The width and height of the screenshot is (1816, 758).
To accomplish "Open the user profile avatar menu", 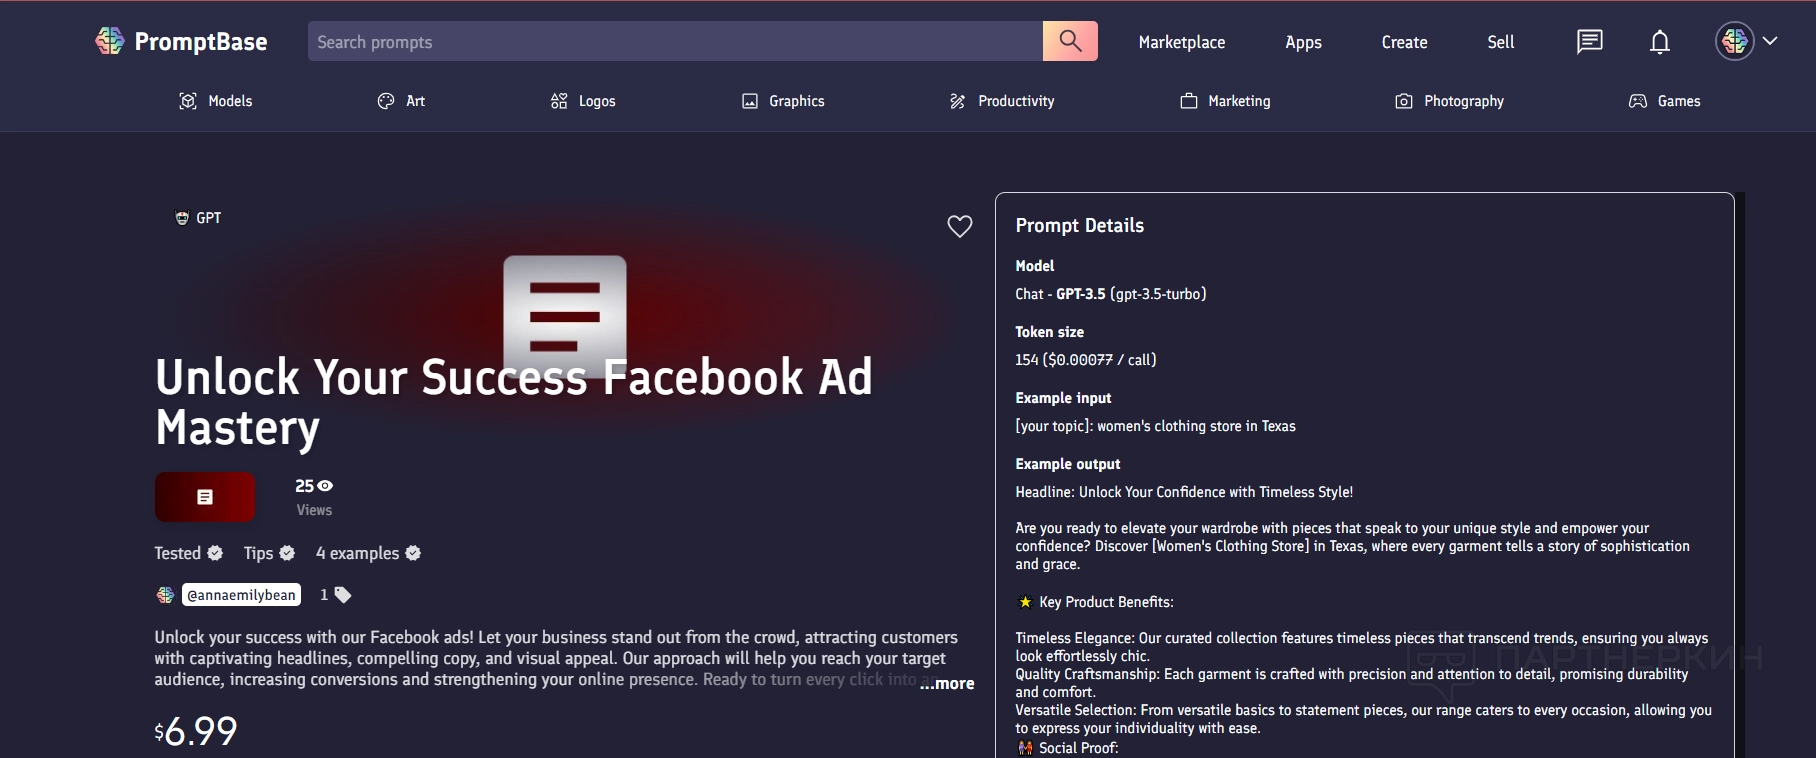I will tap(1735, 41).
